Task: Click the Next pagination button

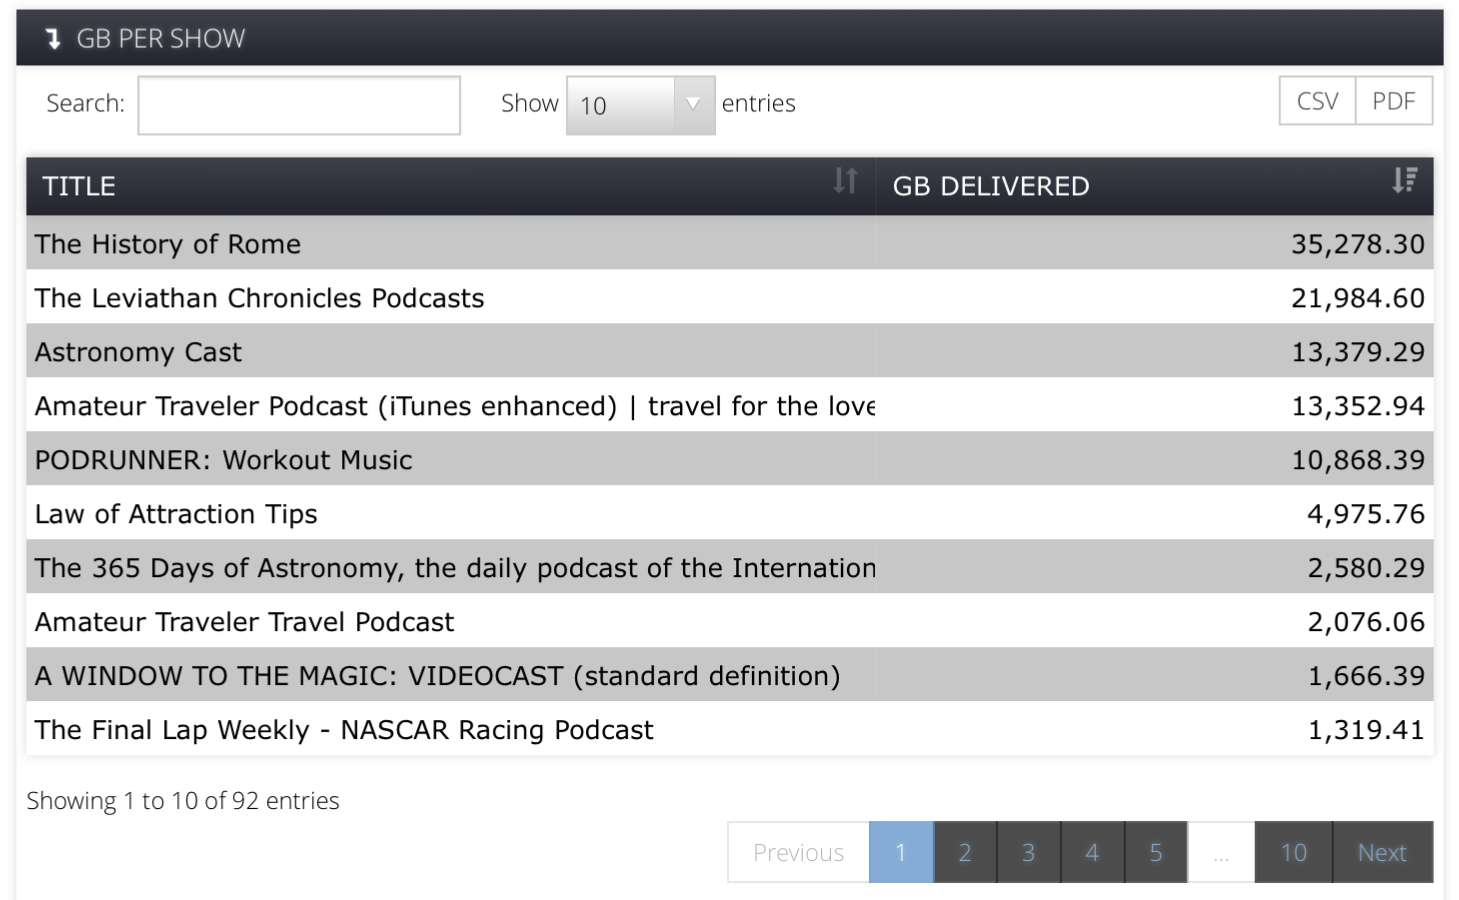Action: [x=1382, y=852]
